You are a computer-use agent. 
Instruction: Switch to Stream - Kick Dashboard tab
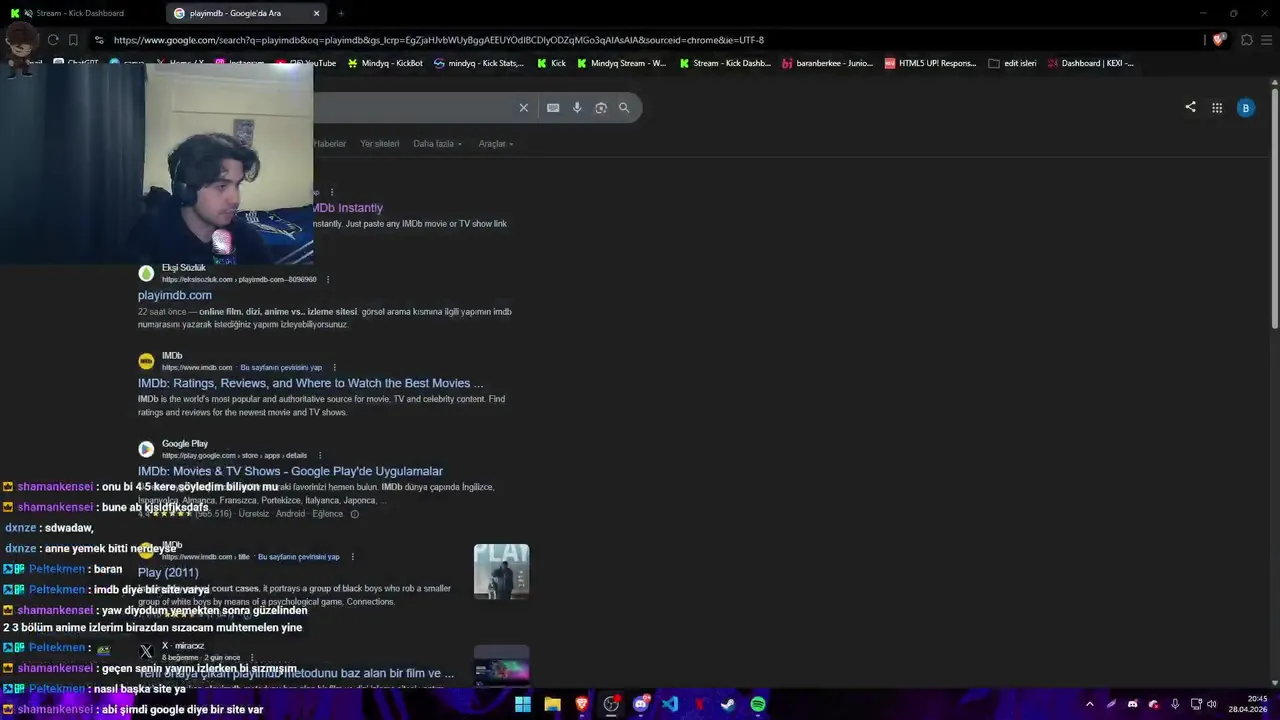(x=80, y=13)
